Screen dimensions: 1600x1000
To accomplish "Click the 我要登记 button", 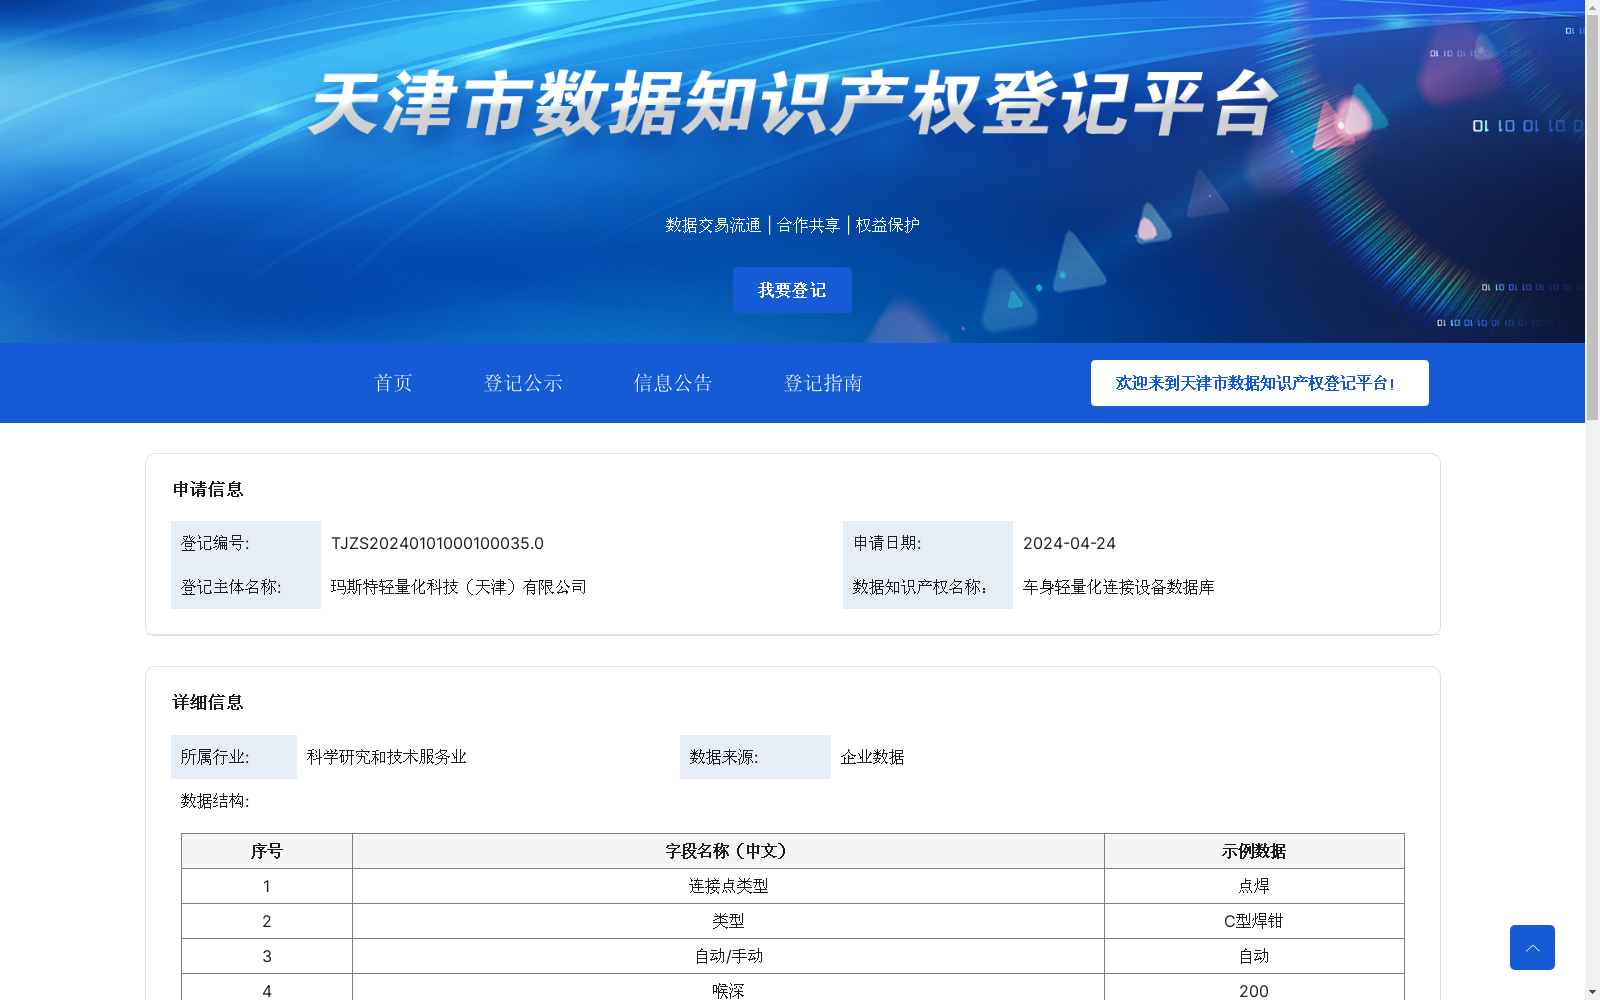I will tap(792, 290).
